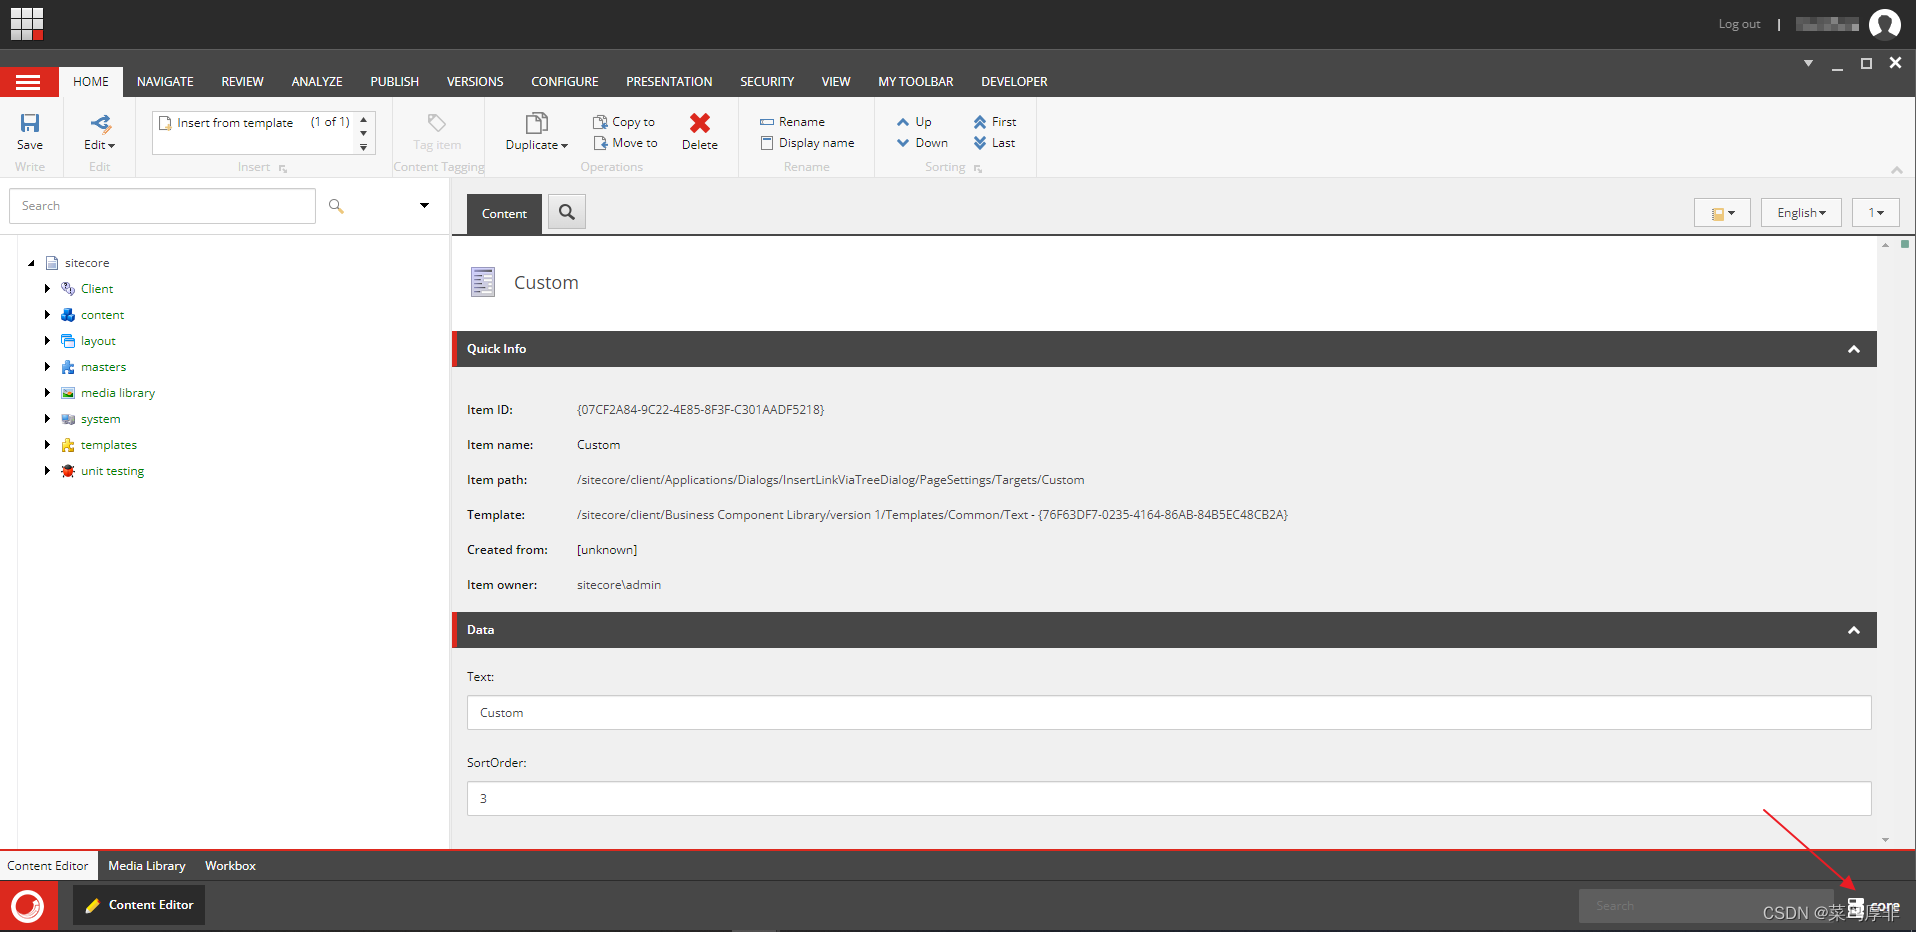Screen dimensions: 1916x932
Task: Open the NAVIGATE ribbon tab
Action: (165, 82)
